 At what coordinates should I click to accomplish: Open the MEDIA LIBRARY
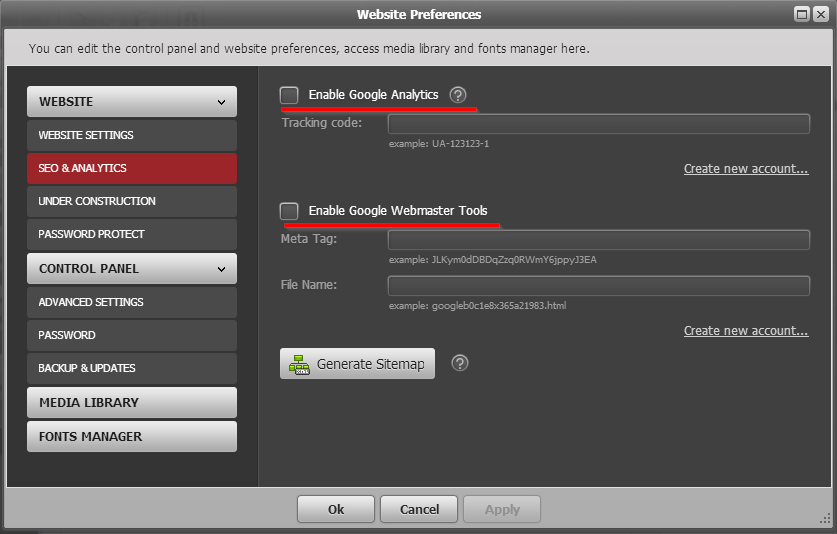coord(132,403)
